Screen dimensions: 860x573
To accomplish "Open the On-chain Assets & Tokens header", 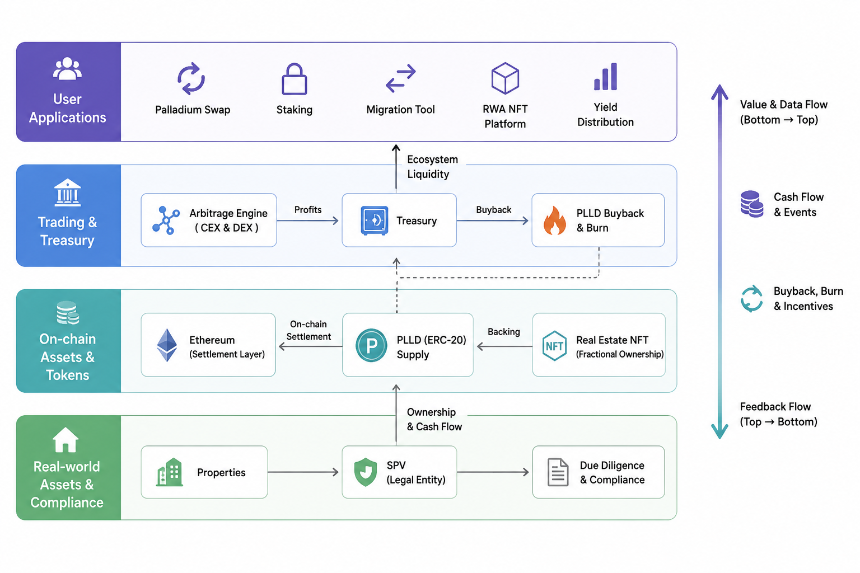I will [x=69, y=341].
